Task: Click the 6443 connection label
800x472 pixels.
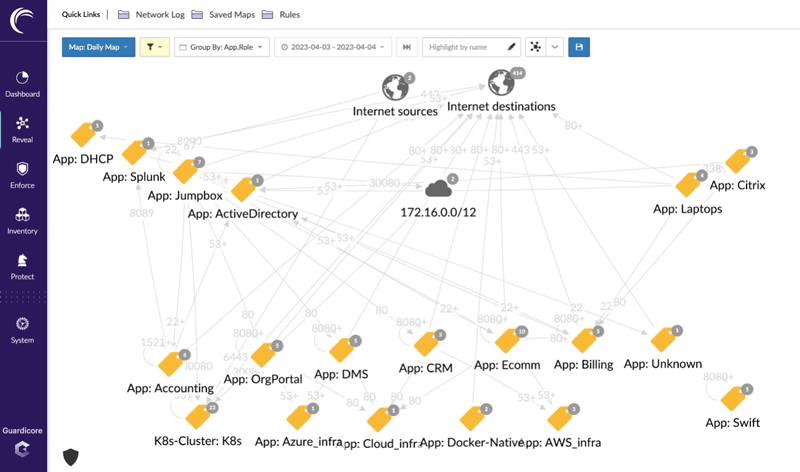Action: pos(236,357)
